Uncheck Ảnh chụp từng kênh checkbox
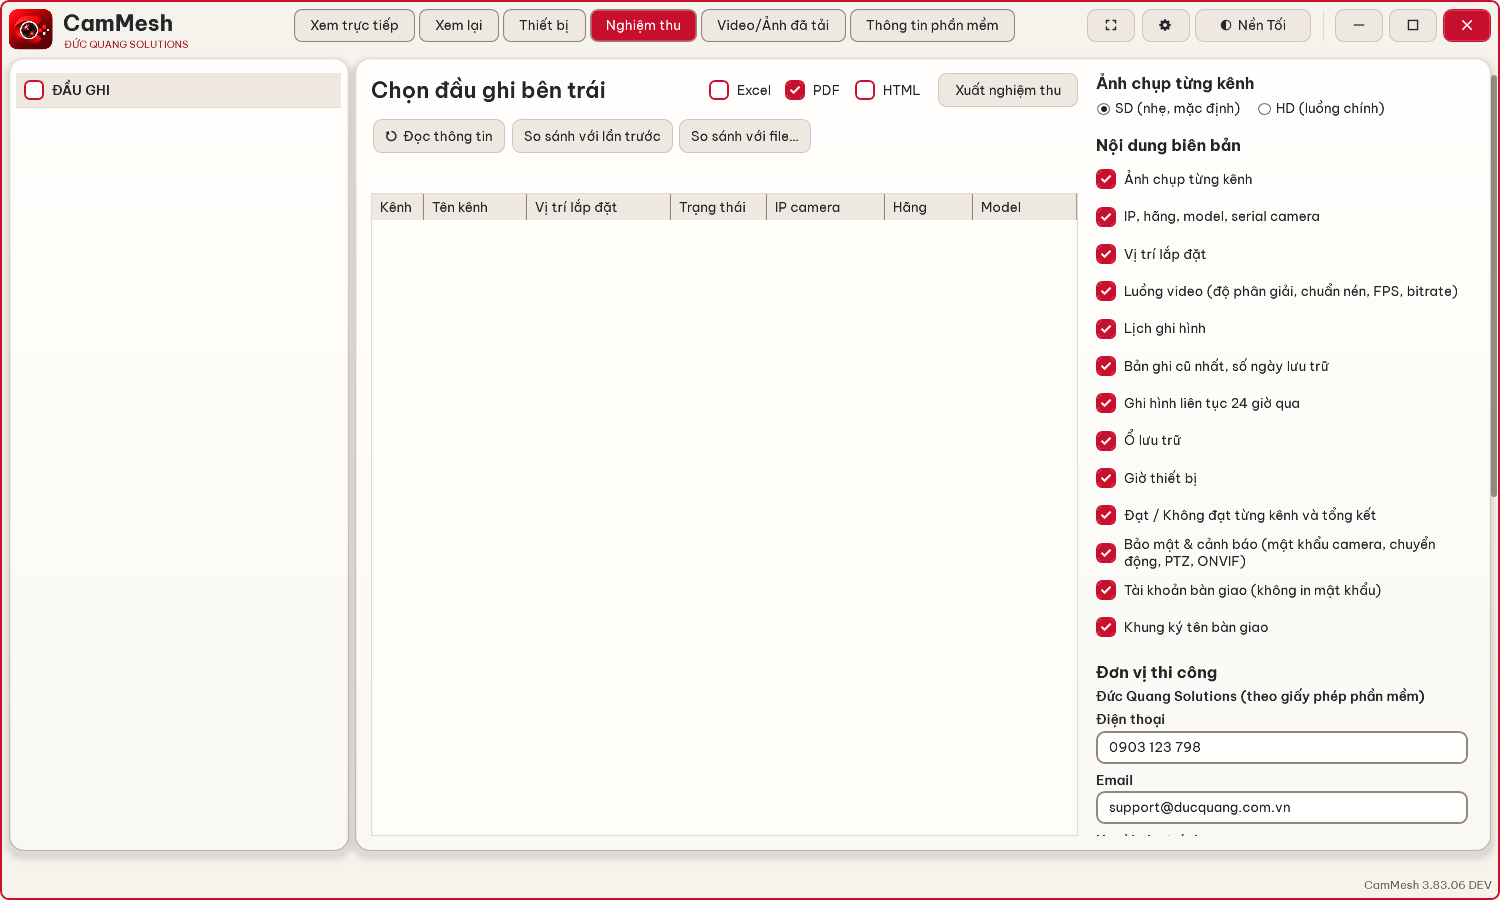This screenshot has height=900, width=1500. pos(1106,179)
